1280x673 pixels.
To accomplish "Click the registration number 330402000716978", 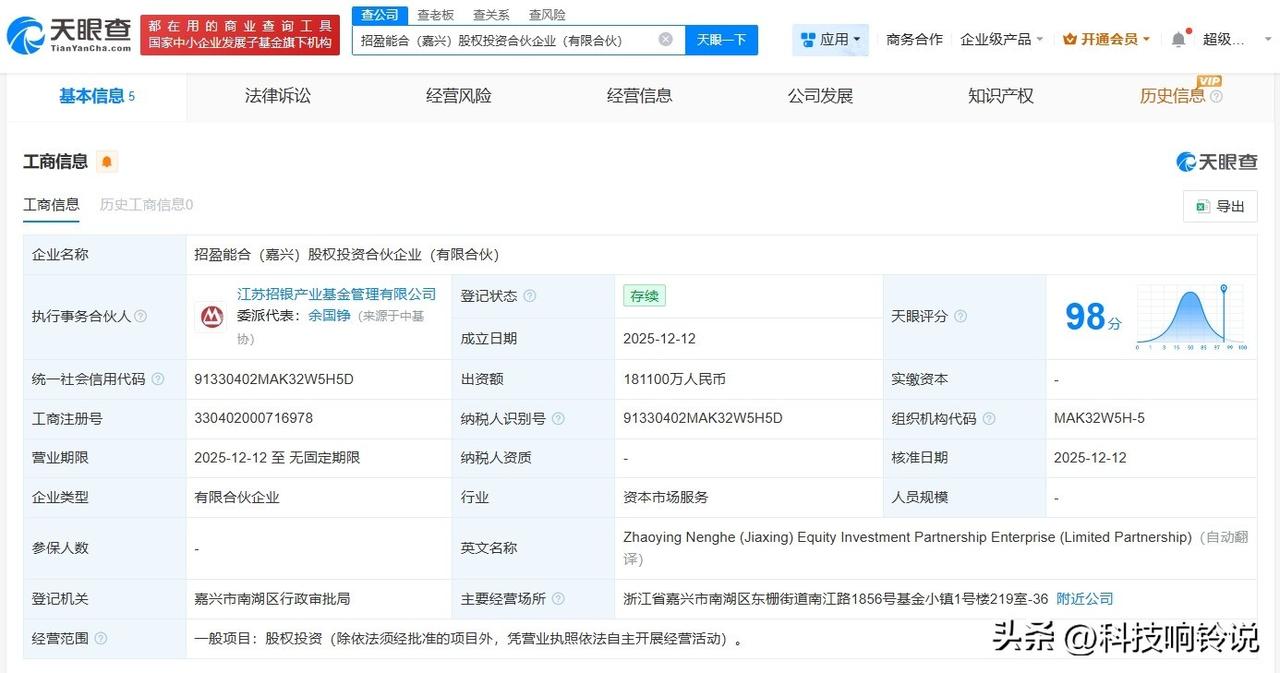I will [x=253, y=419].
